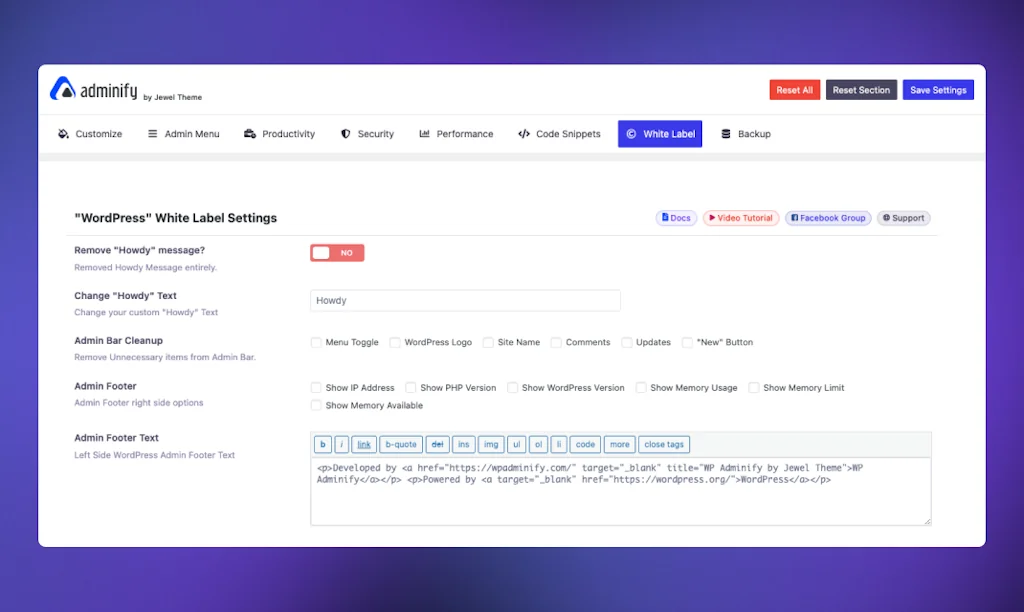Click the bold (b) button in footer editor
Viewport: 1024px width, 612px height.
coord(323,444)
